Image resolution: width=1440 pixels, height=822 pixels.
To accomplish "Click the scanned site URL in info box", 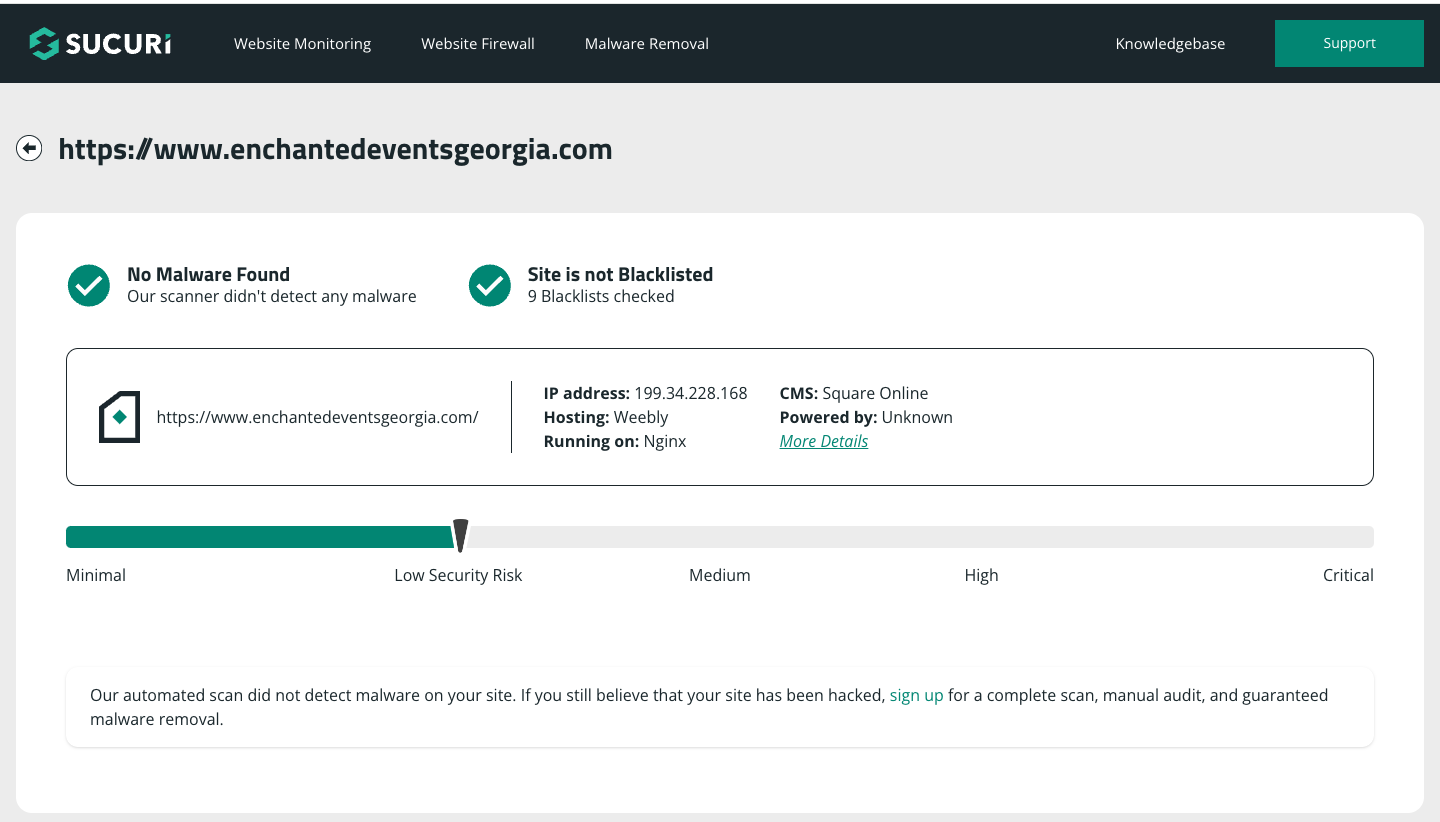I will click(317, 417).
